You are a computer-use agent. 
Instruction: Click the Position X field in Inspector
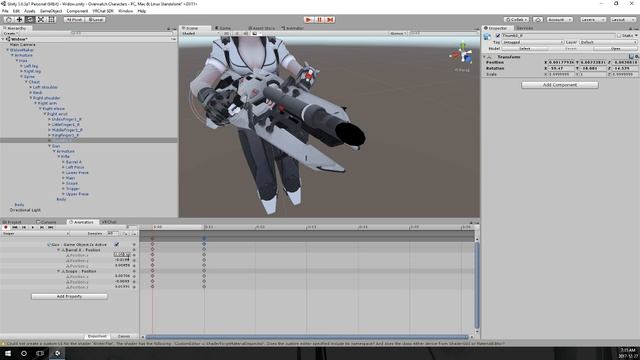(561, 62)
